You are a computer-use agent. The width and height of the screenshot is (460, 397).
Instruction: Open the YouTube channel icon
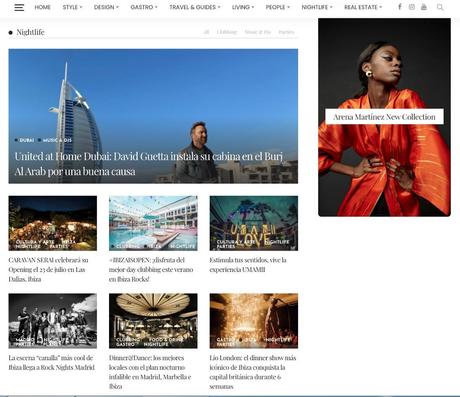click(424, 7)
